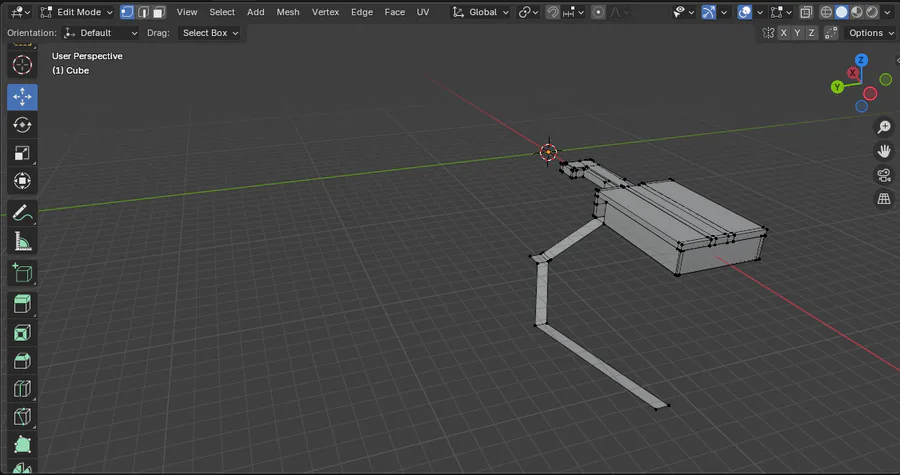
Task: Open the Face menu
Action: 394,12
